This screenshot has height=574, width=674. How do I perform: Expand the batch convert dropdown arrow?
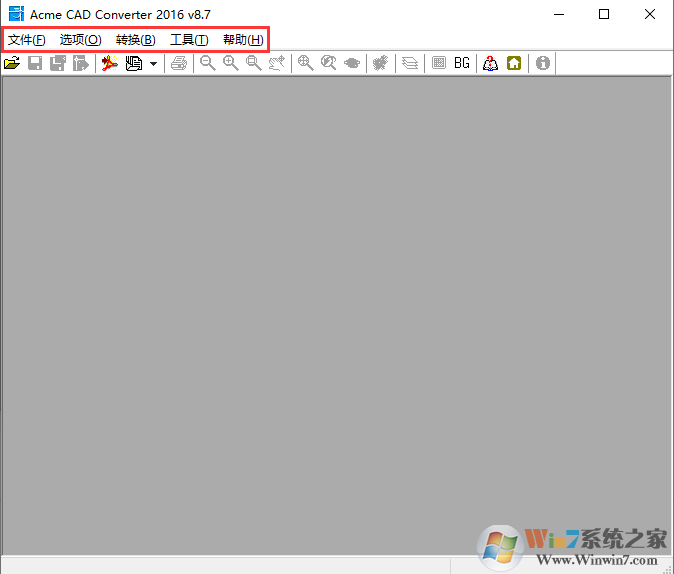153,64
